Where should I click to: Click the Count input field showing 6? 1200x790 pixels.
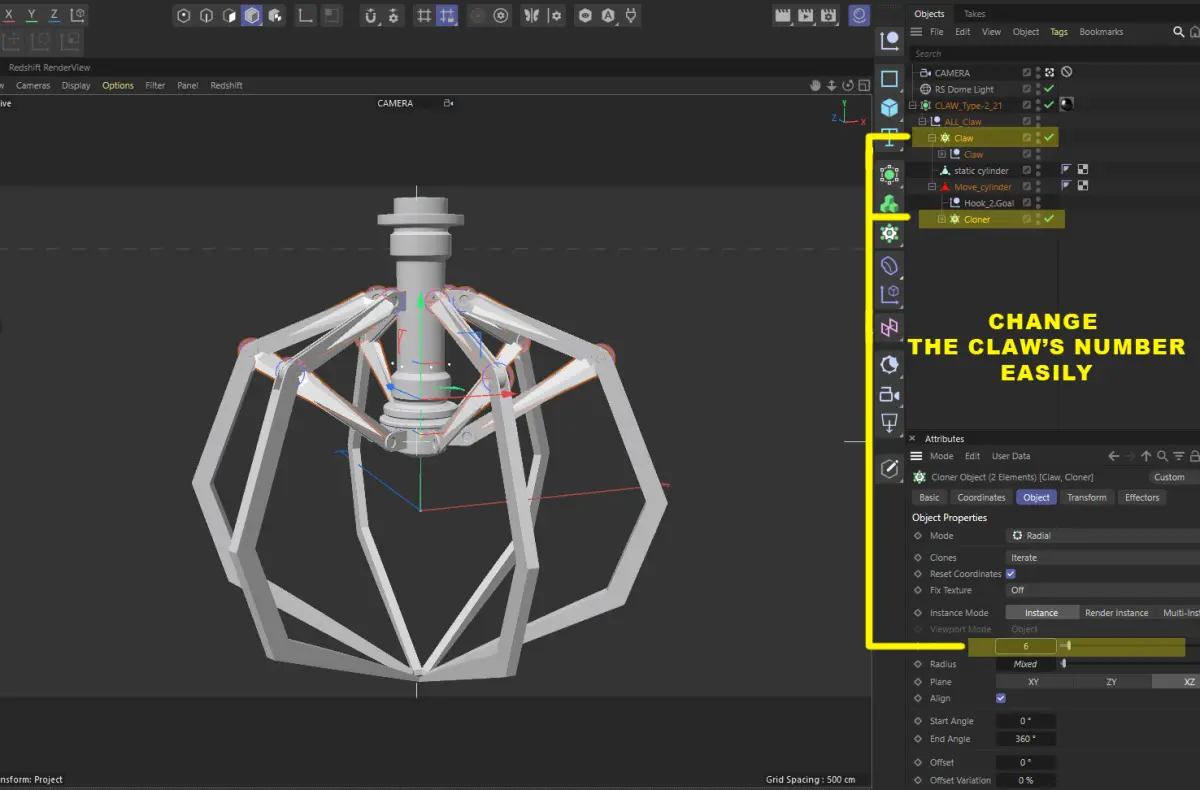[1025, 647]
